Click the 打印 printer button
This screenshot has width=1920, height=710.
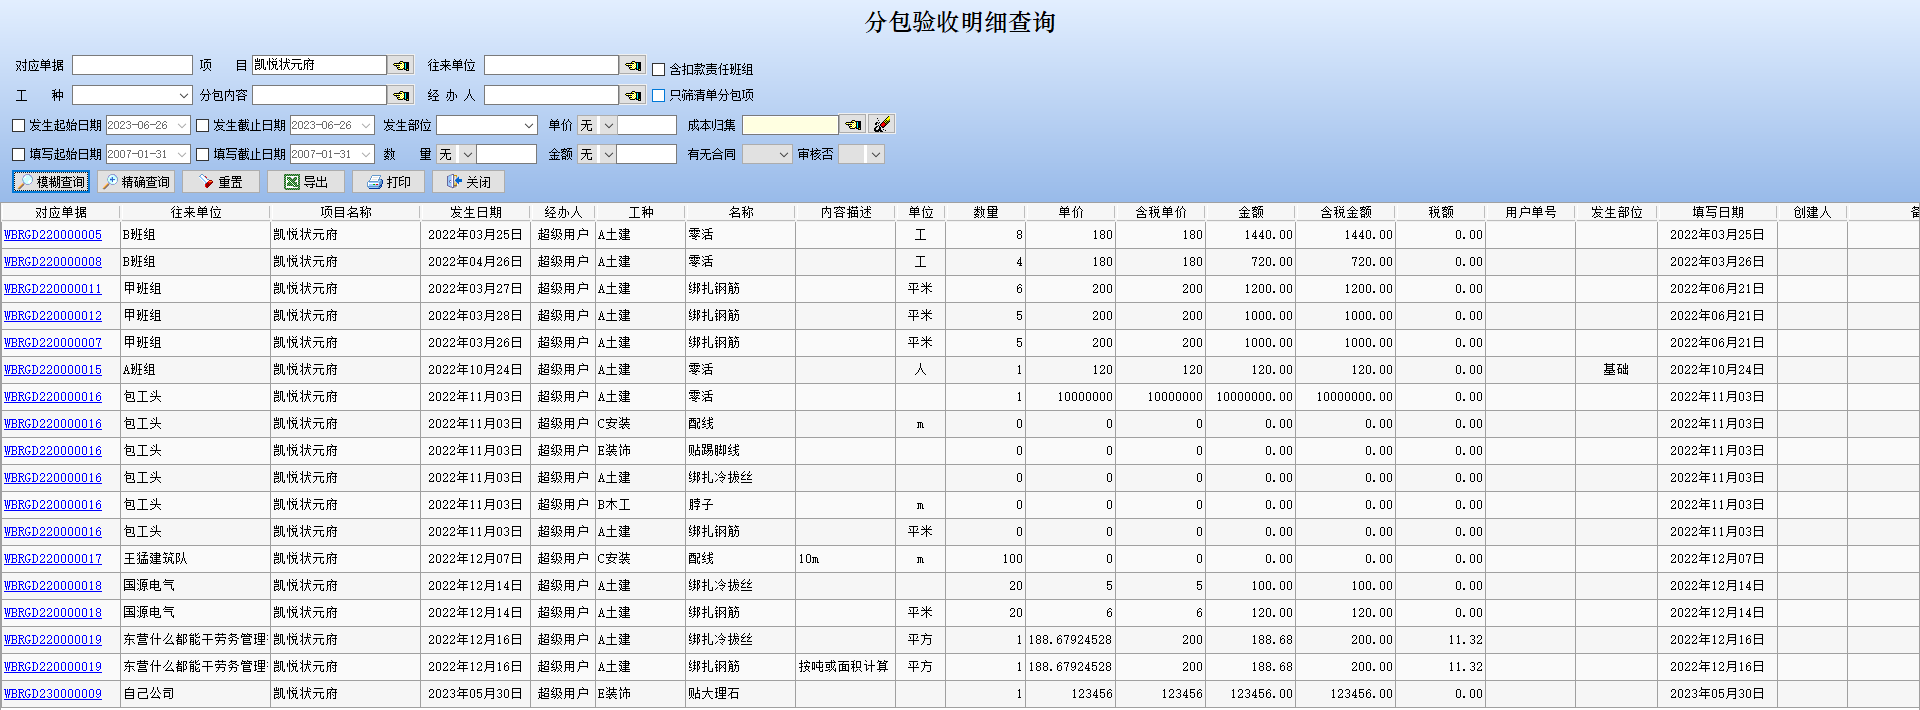[x=388, y=182]
